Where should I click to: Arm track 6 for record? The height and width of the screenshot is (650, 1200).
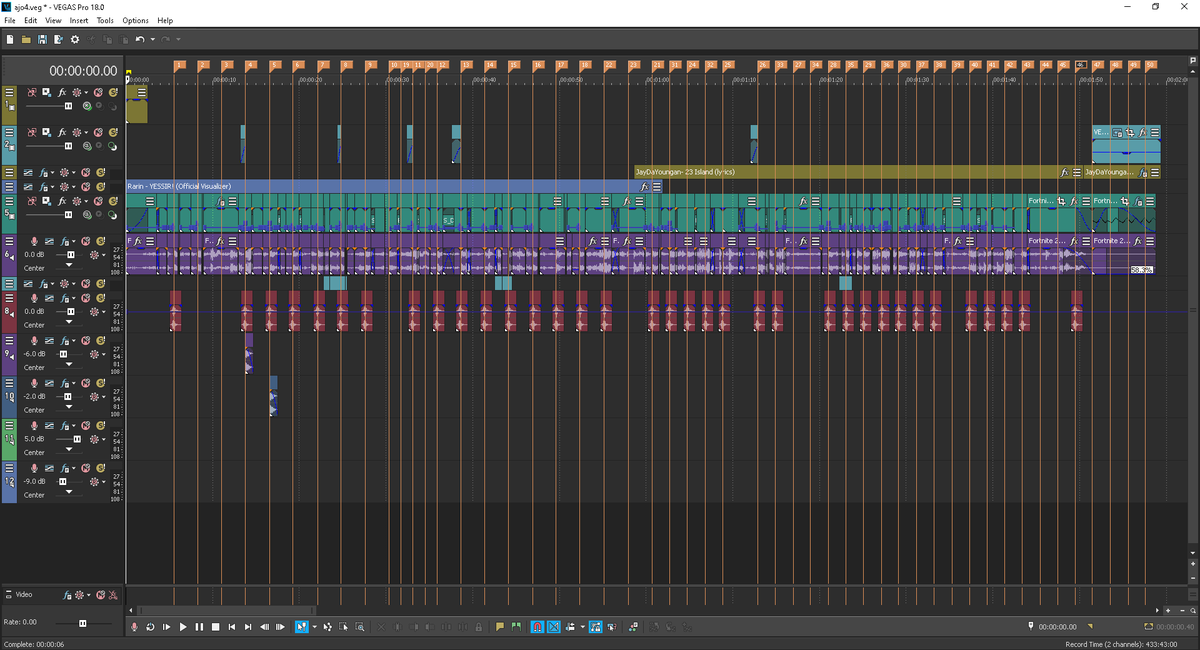pyautogui.click(x=35, y=241)
